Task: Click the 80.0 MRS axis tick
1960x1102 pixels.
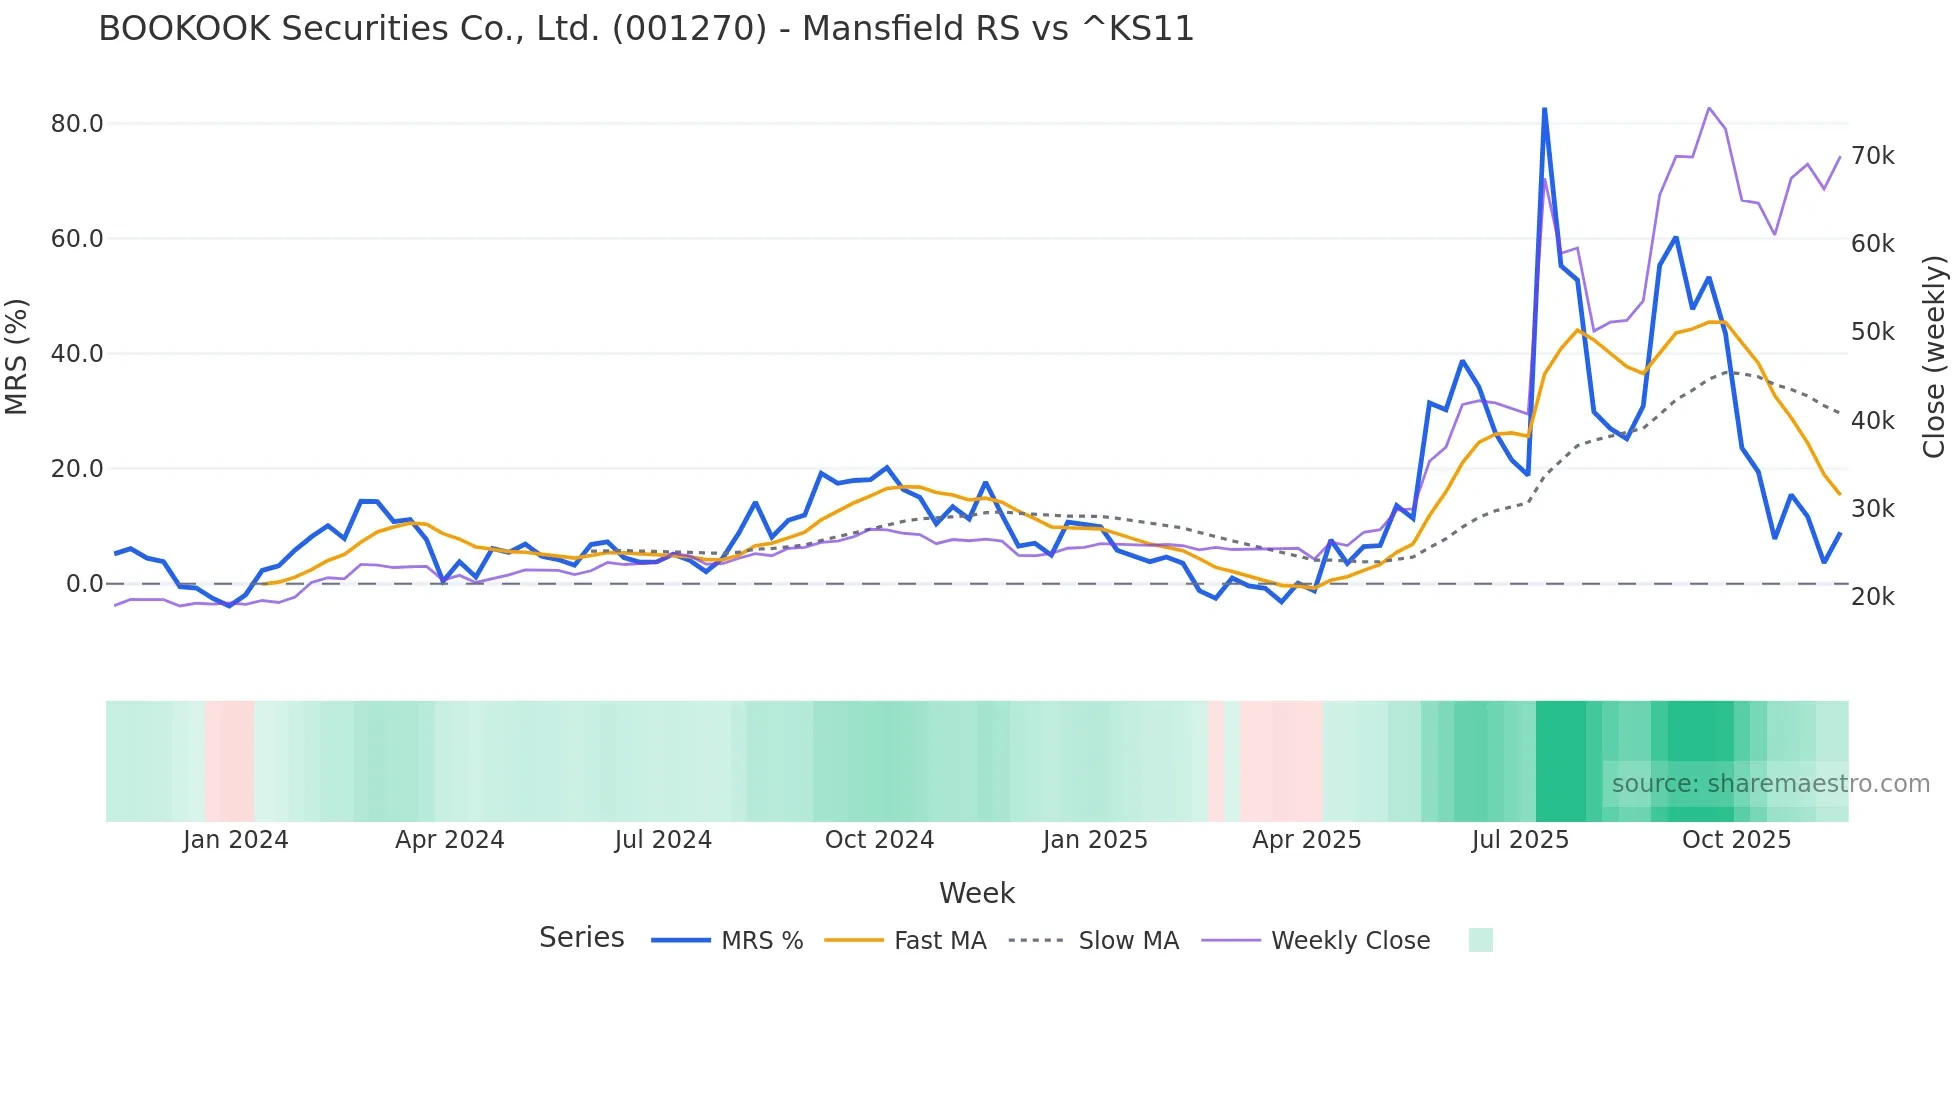Action: [77, 124]
